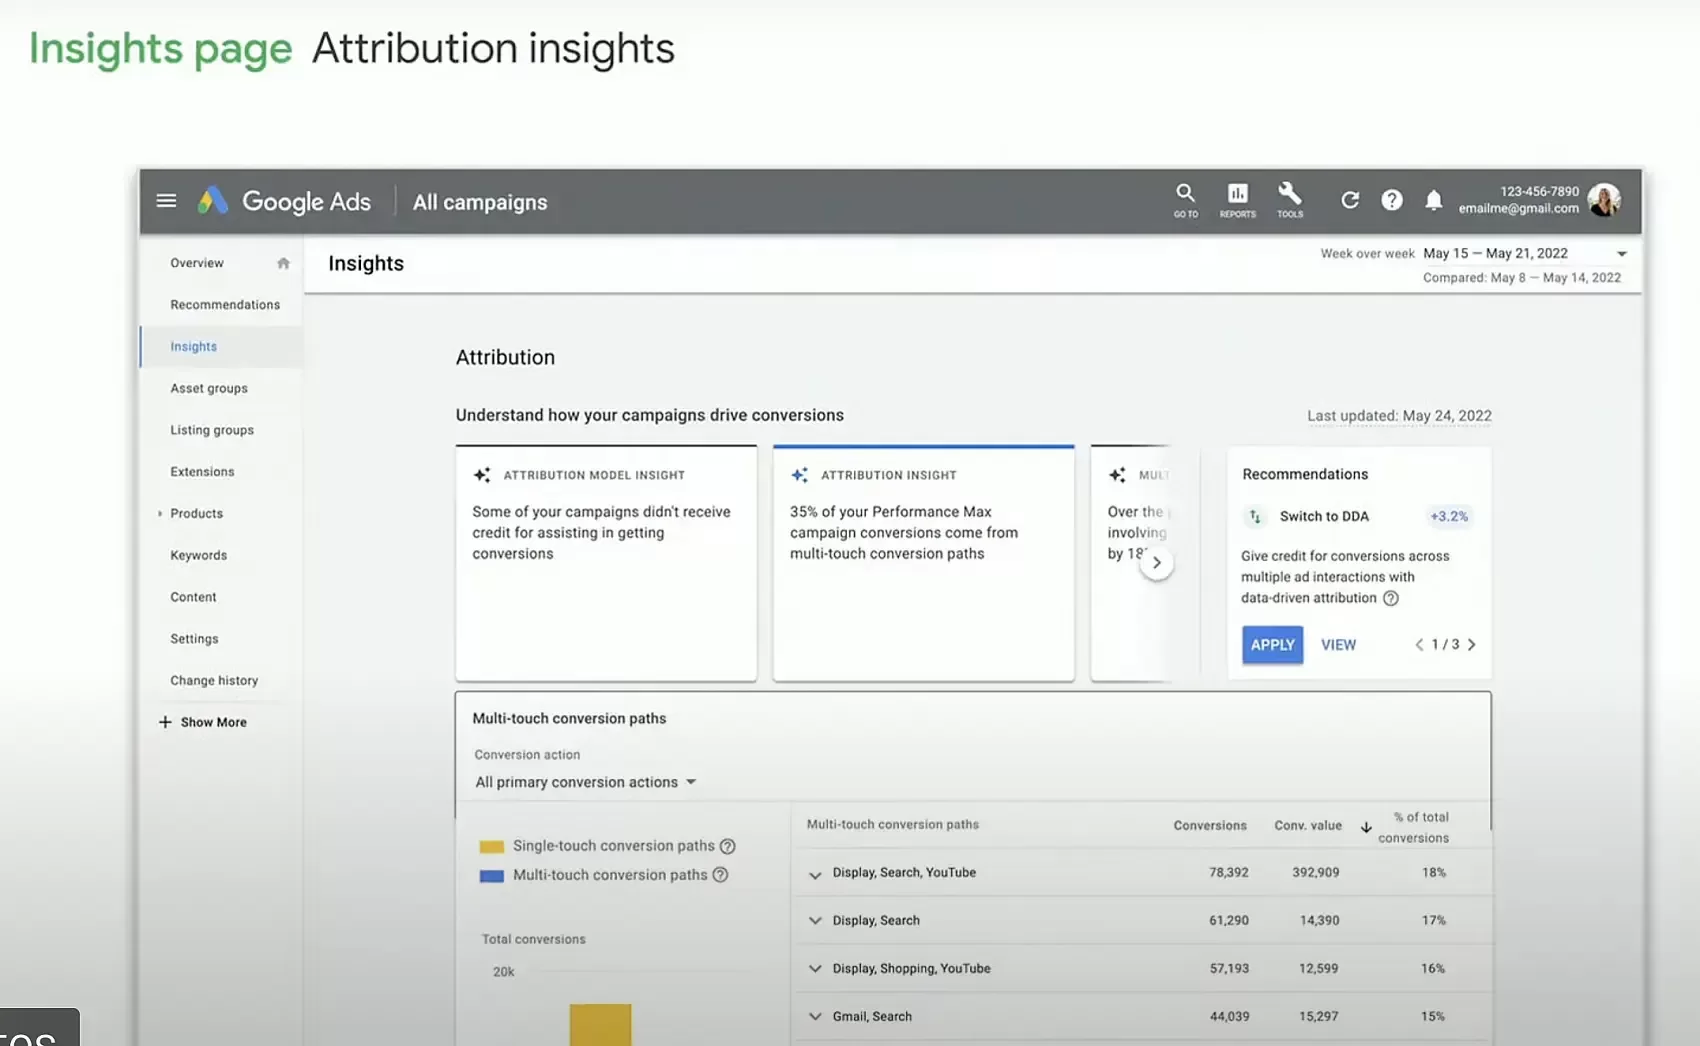Open help icon for Multi-touch conversion paths
1700x1046 pixels.
(x=720, y=875)
